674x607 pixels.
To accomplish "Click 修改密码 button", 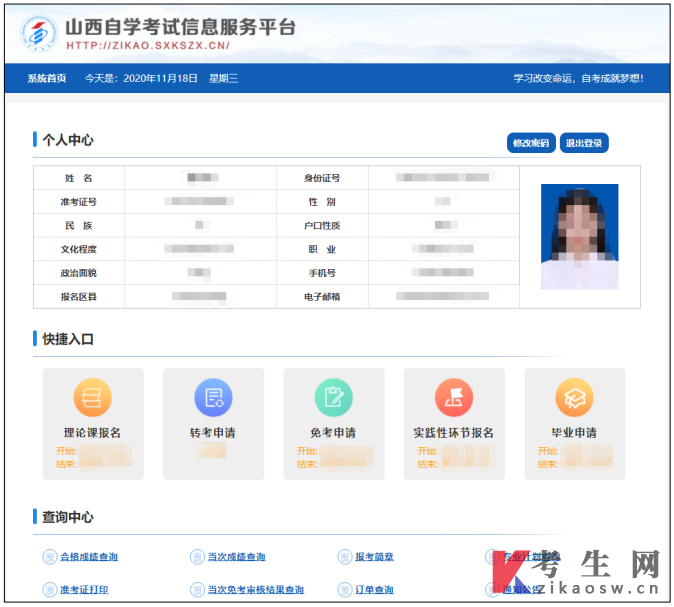I will click(x=531, y=143).
